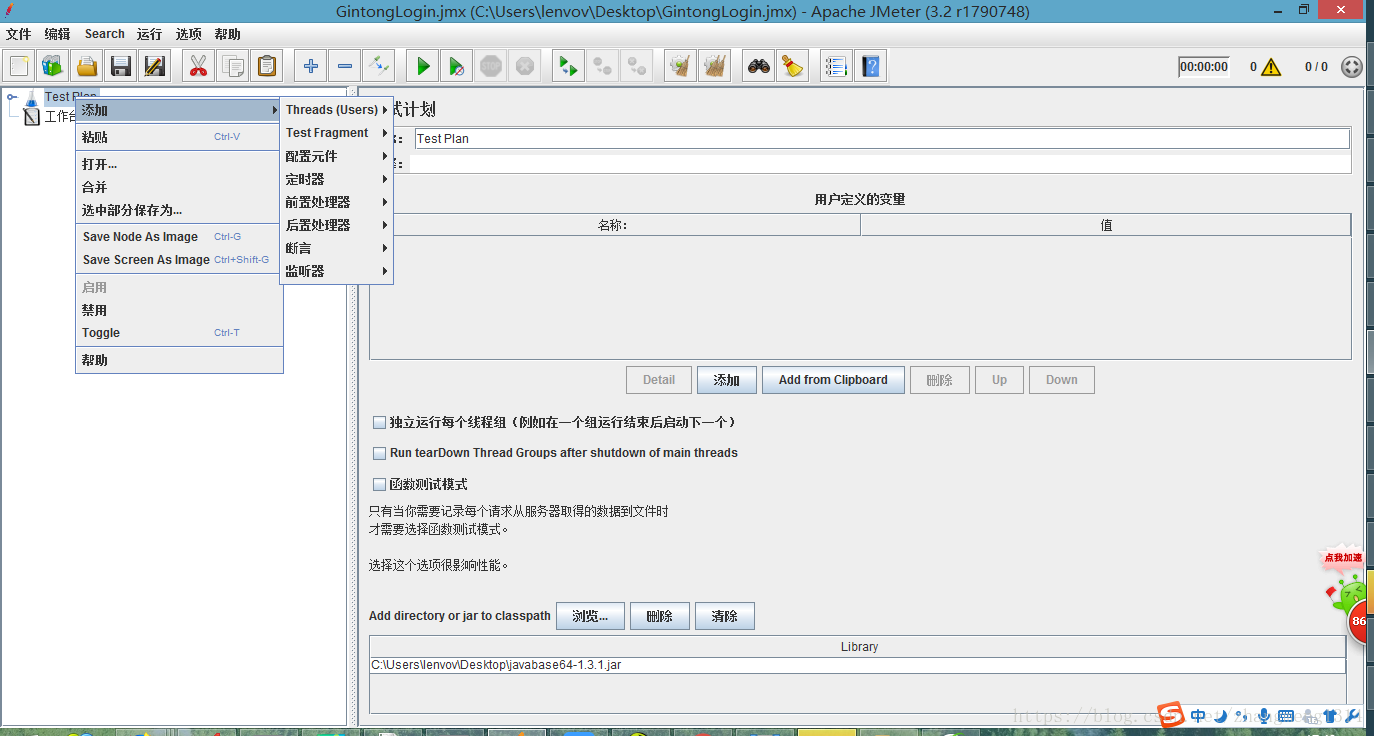Open the Templates toolbar icon
Image resolution: width=1374 pixels, height=736 pixels.
pos(53,67)
